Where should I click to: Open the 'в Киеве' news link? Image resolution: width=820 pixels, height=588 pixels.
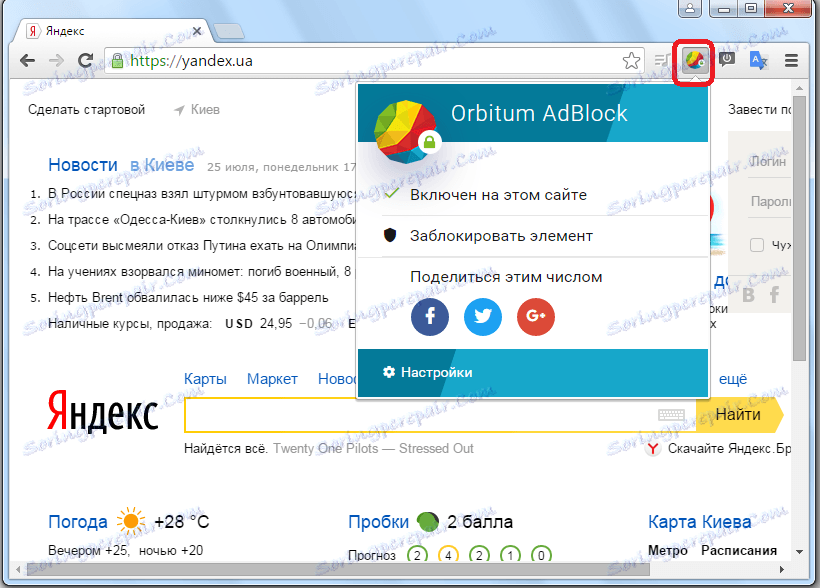(162, 165)
